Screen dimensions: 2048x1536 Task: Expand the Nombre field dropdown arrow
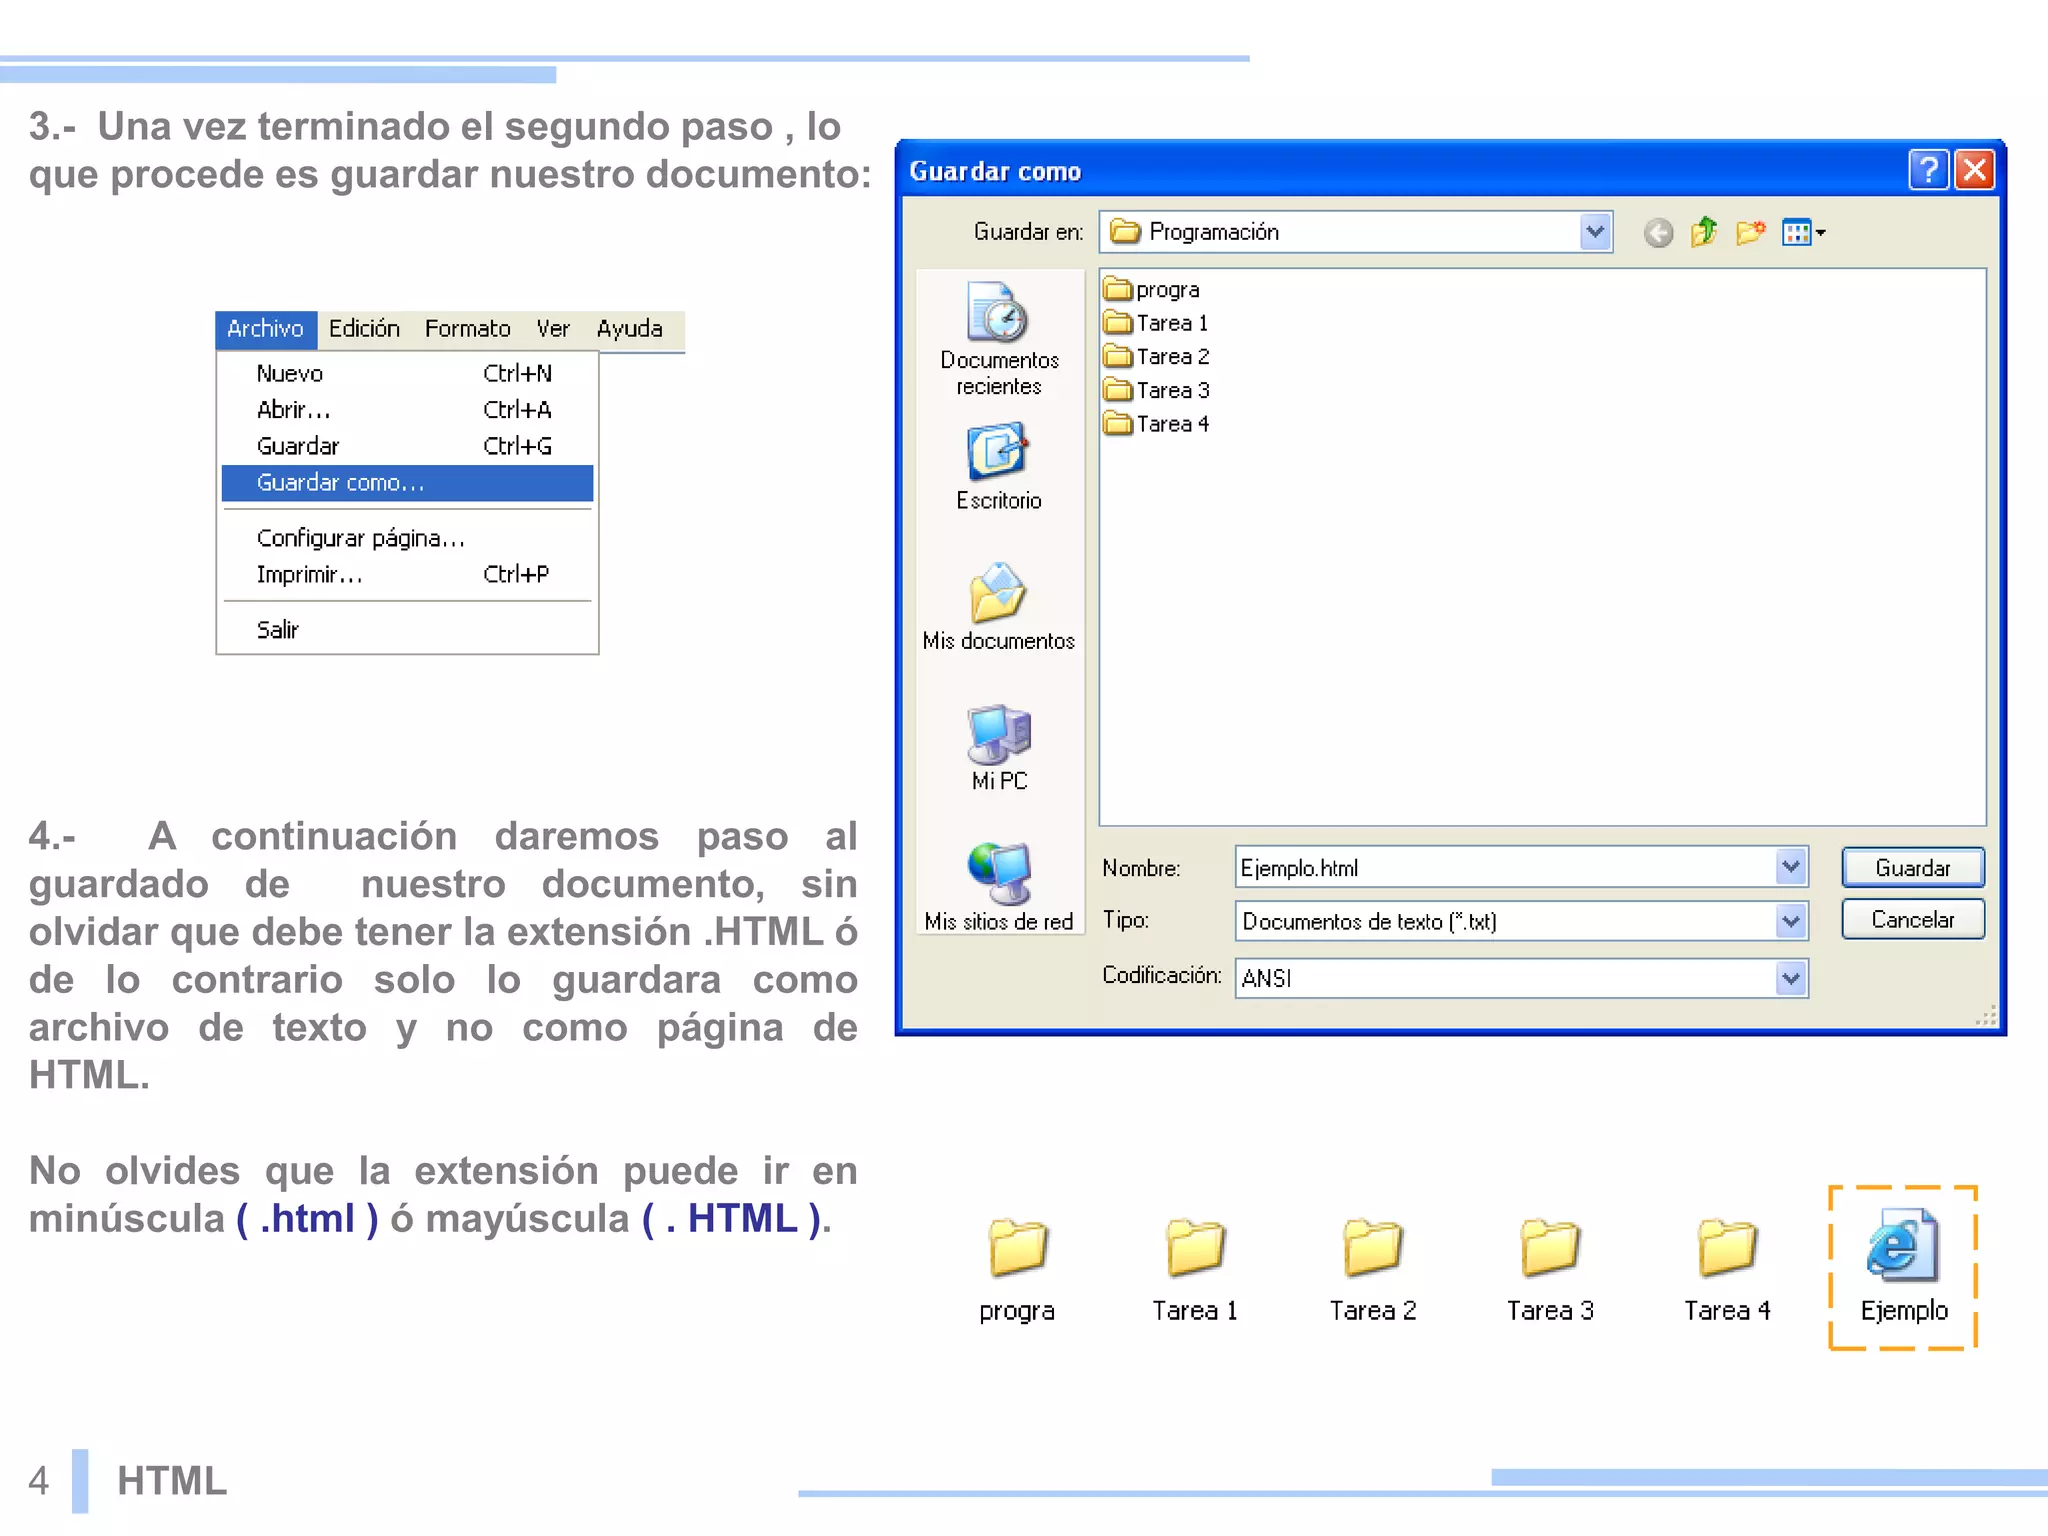pyautogui.click(x=1791, y=867)
